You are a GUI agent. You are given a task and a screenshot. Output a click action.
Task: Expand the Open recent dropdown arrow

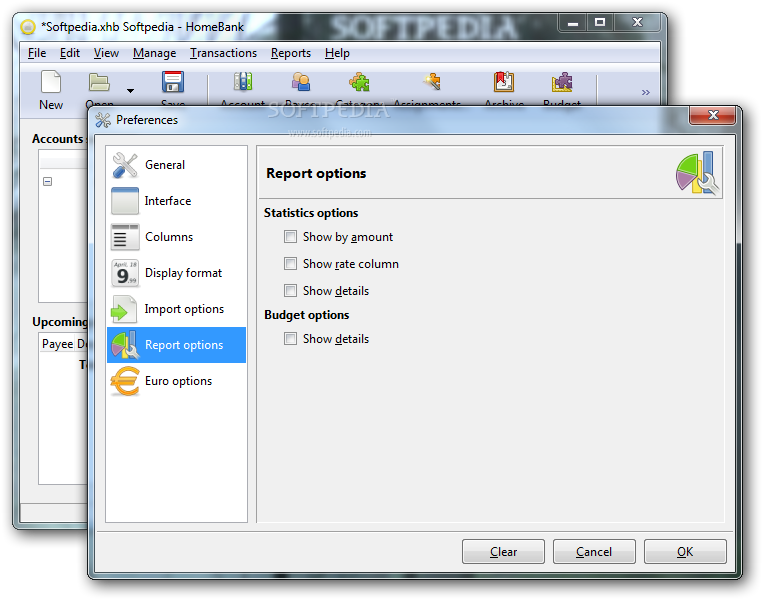[130, 91]
